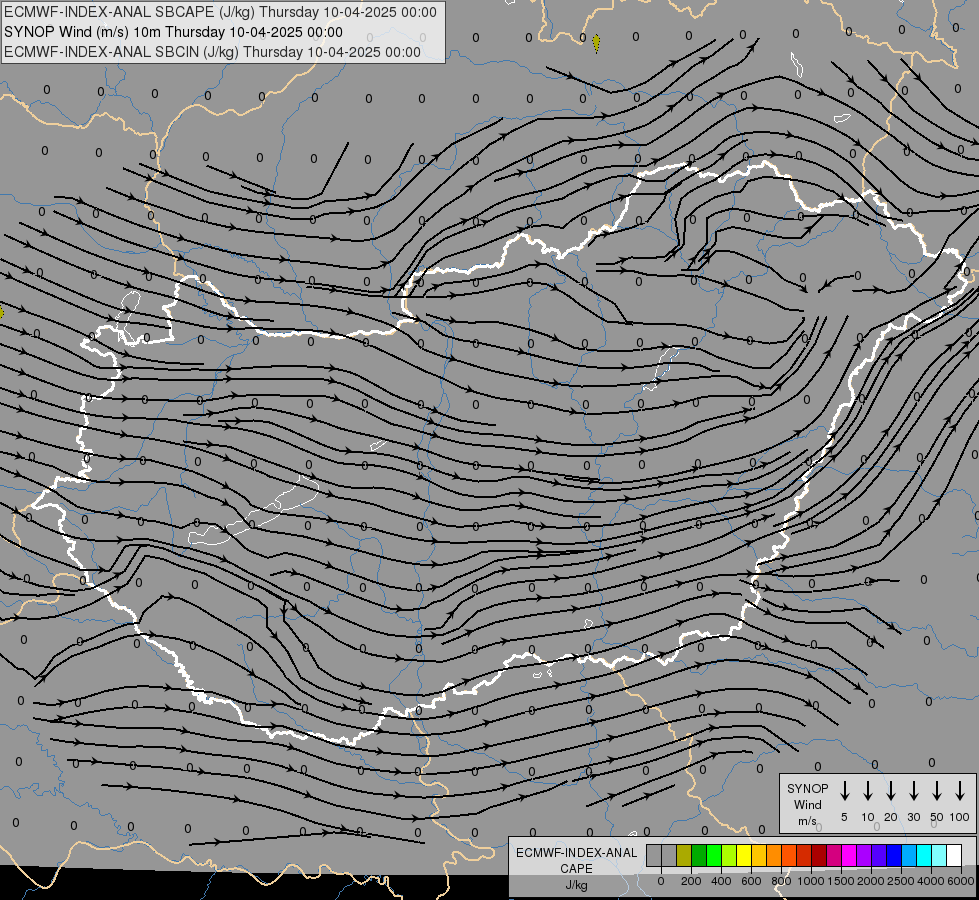The width and height of the screenshot is (979, 900).
Task: Click the SBCIN title line in header
Action: pos(212,52)
